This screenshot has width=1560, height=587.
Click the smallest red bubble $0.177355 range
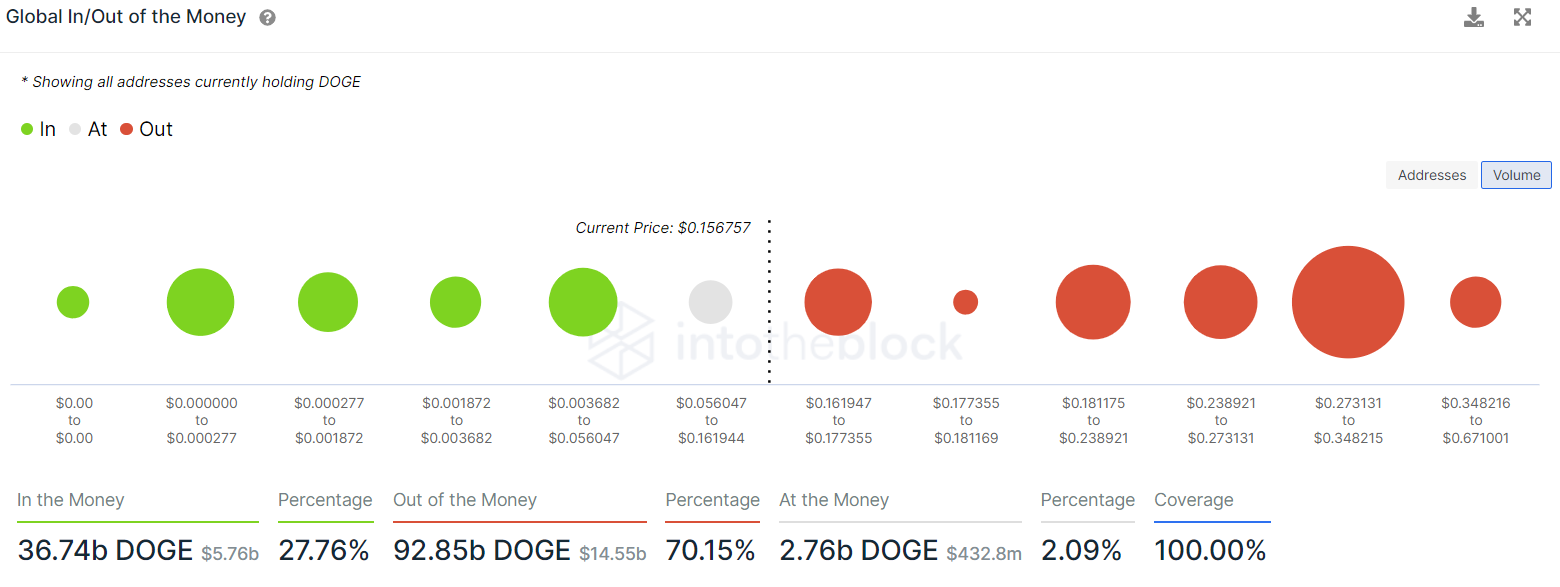coord(965,302)
